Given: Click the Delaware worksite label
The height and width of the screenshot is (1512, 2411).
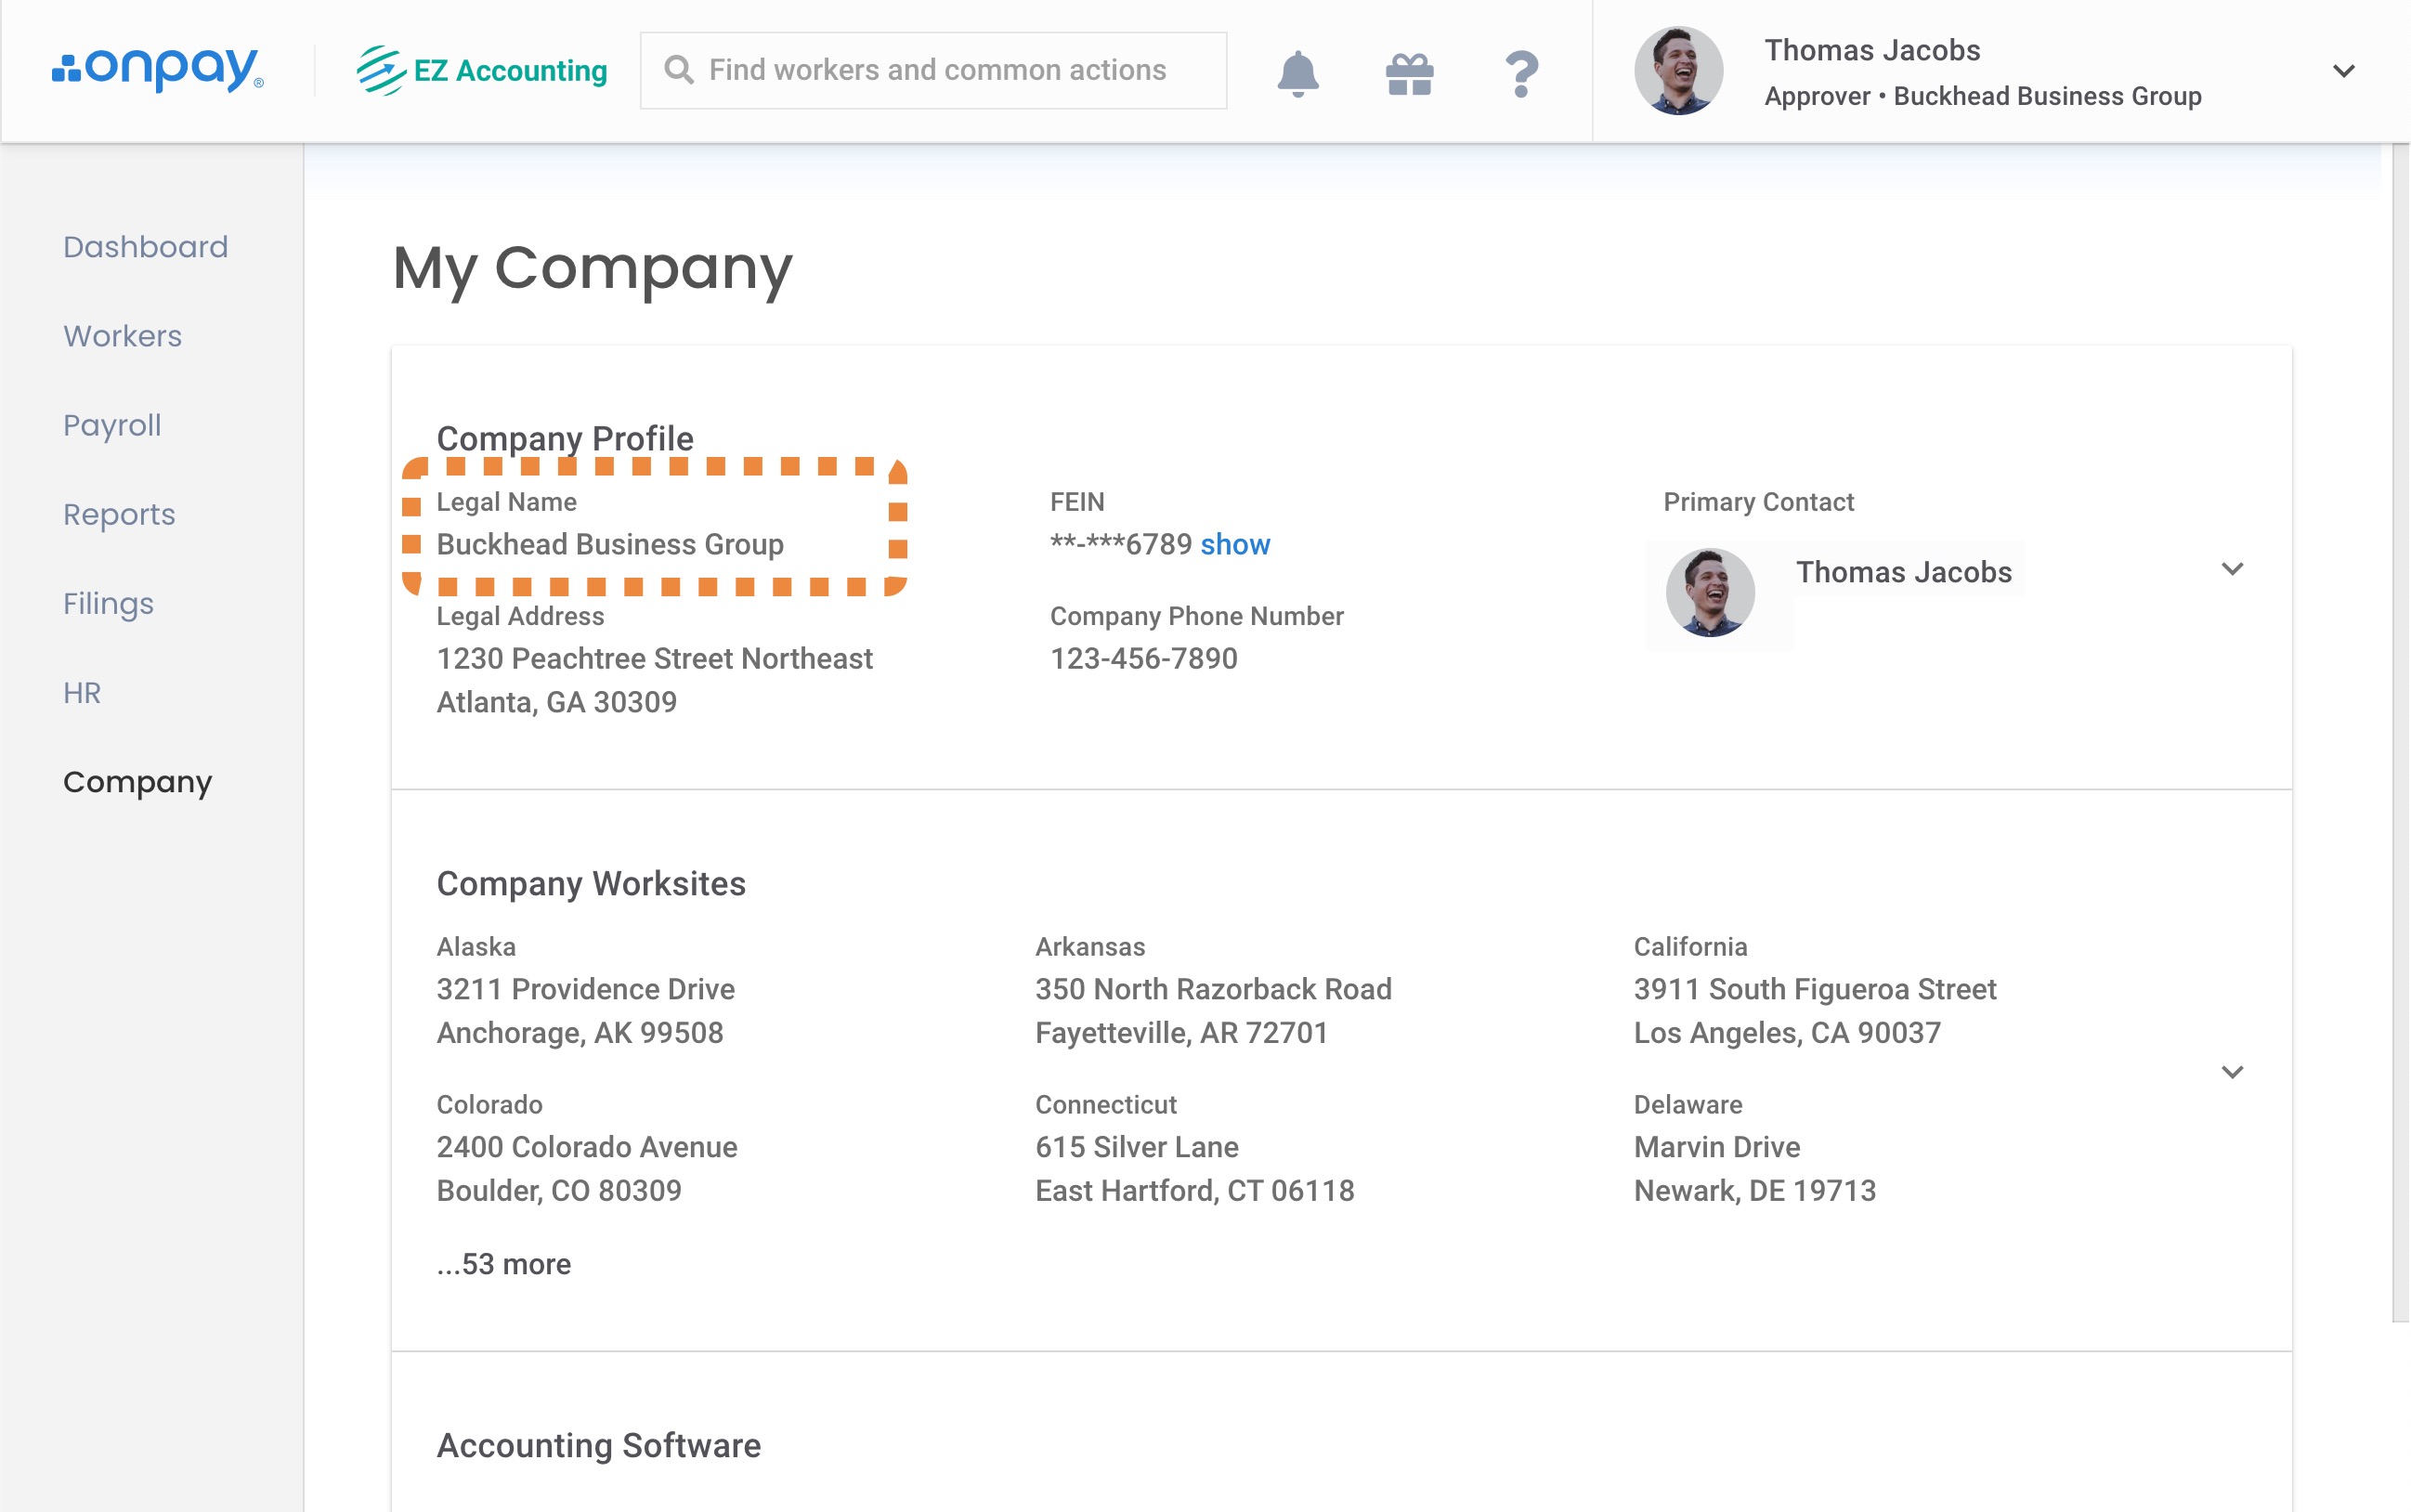Looking at the screenshot, I should (x=1688, y=1104).
